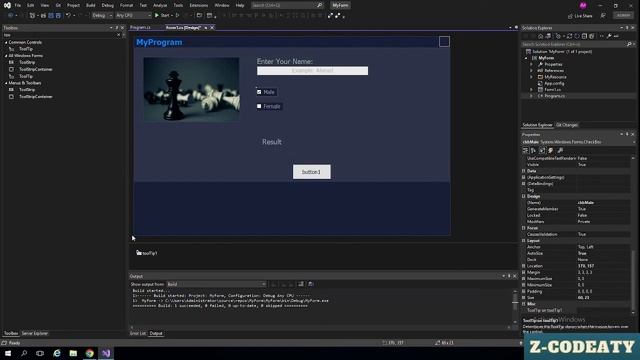
Task: Click the Save All toolbar icon
Action: [x=58, y=16]
